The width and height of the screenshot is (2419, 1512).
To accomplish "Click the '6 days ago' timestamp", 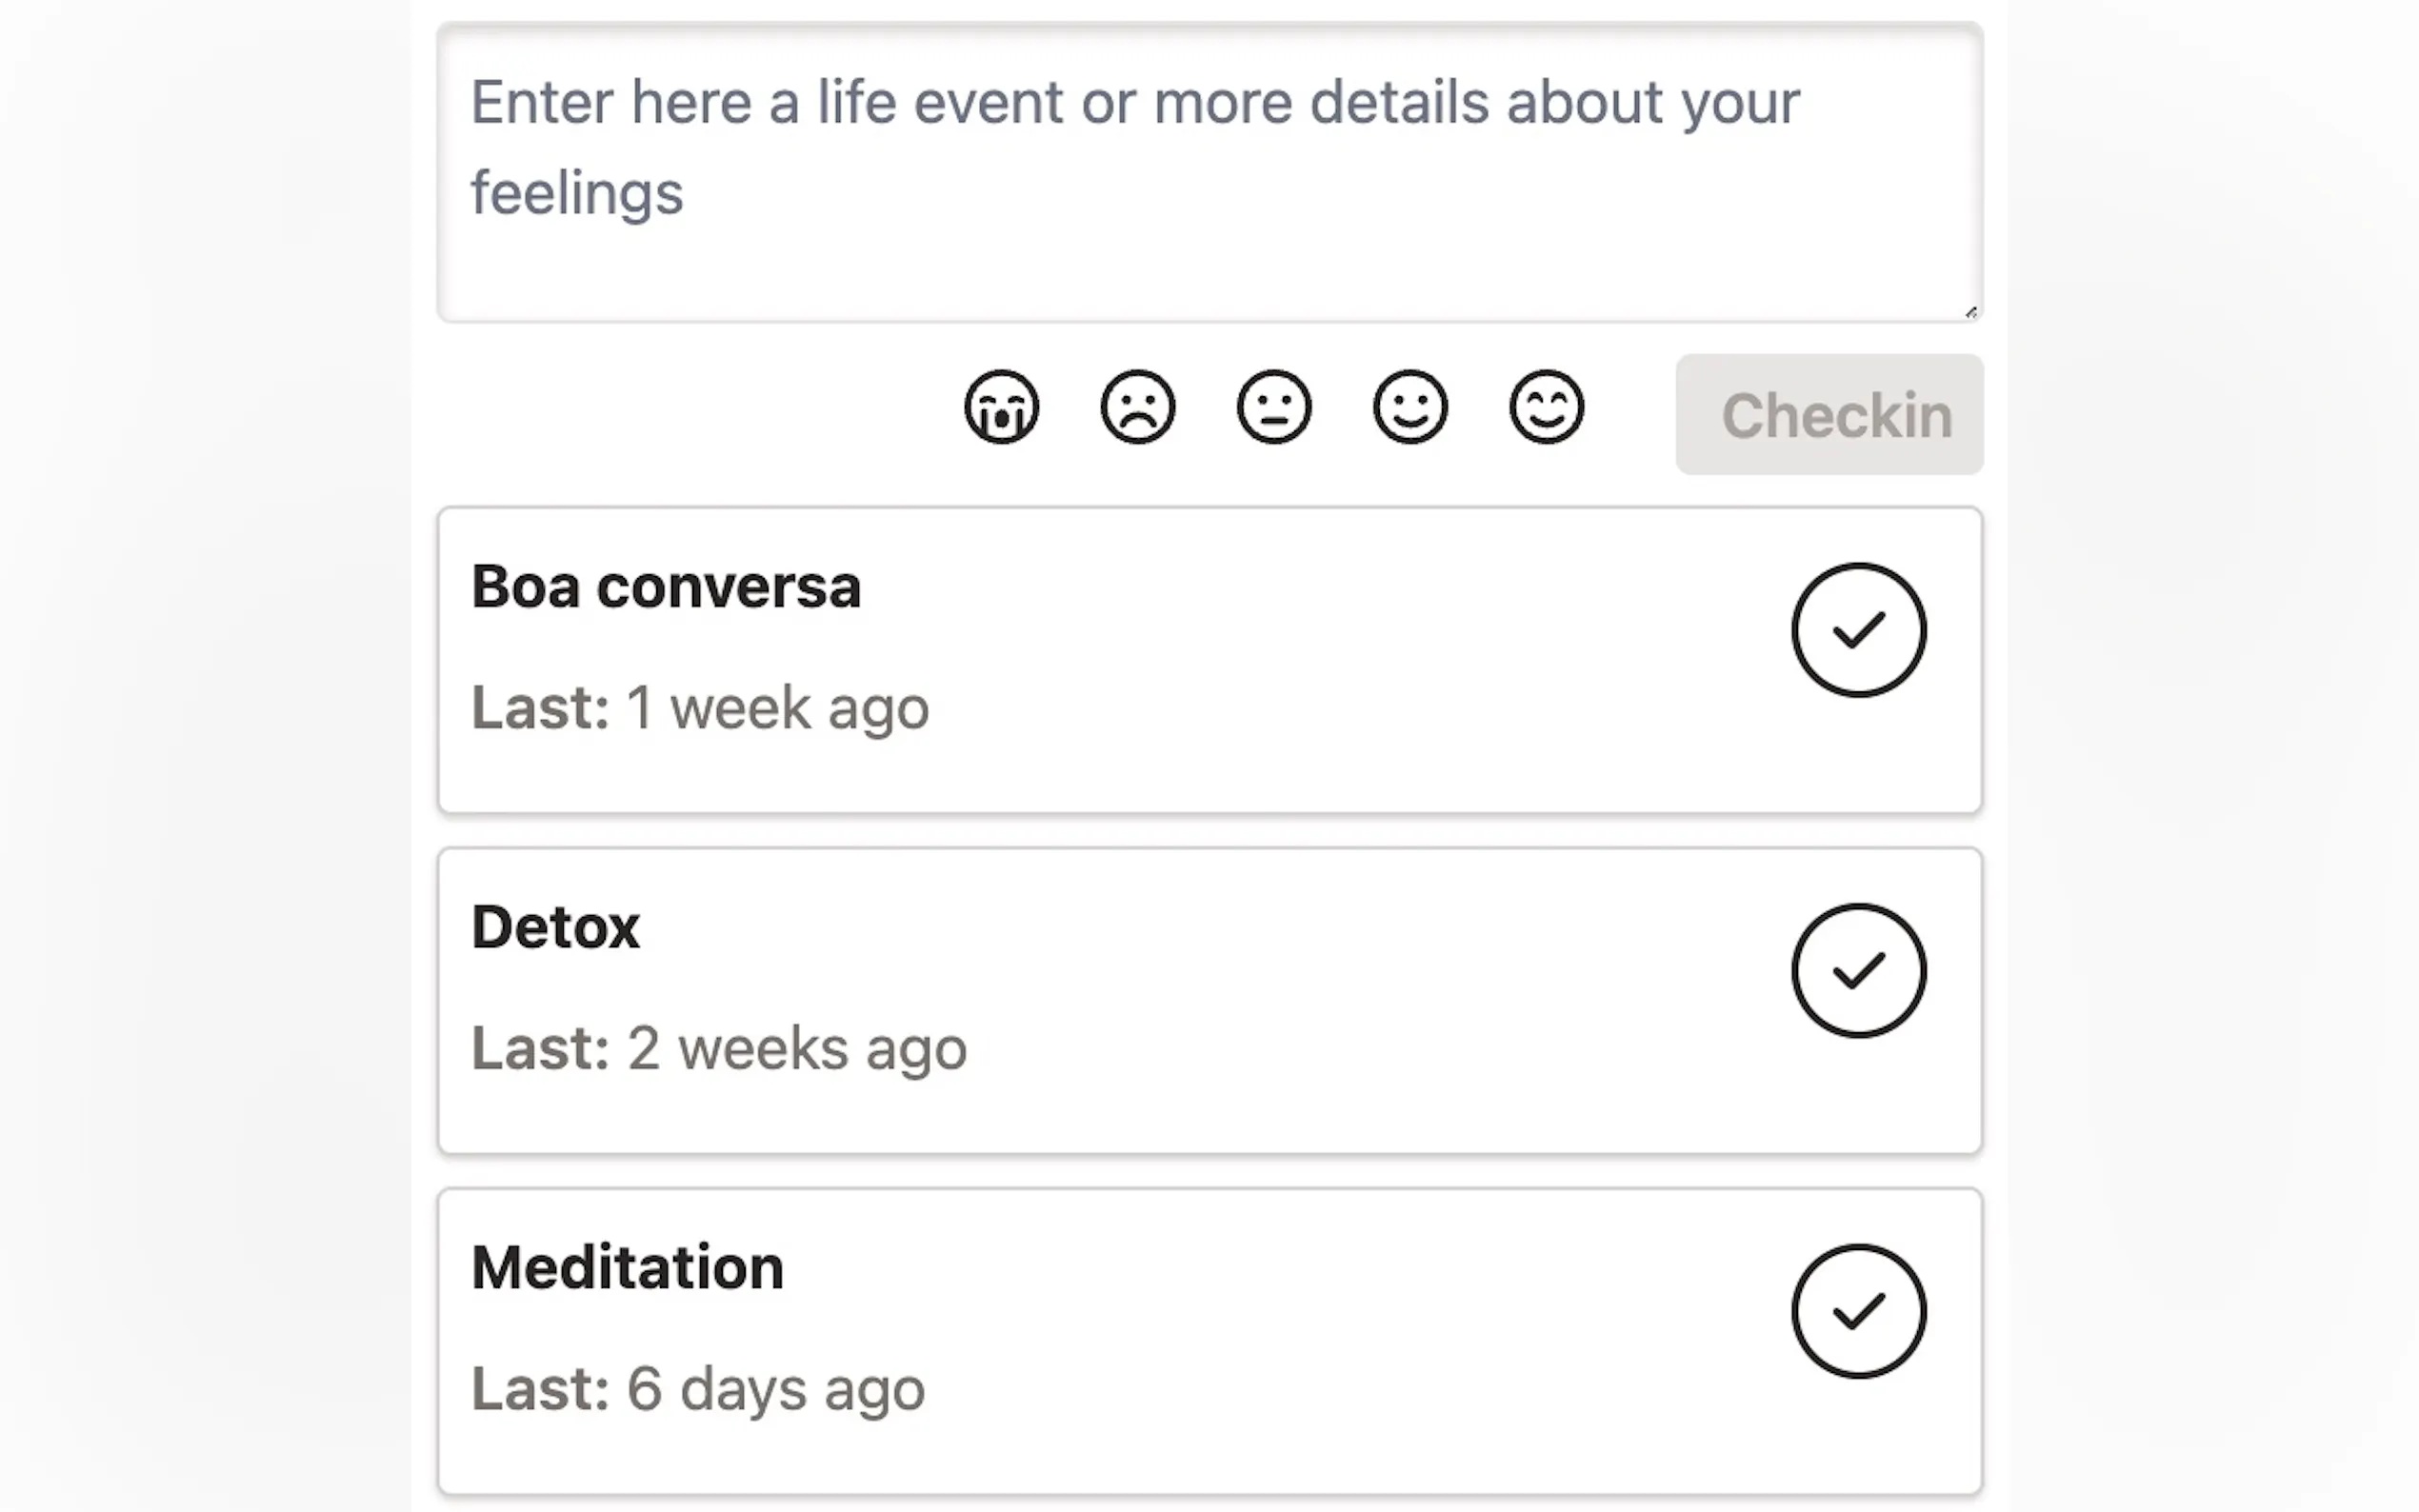I will pos(775,1389).
